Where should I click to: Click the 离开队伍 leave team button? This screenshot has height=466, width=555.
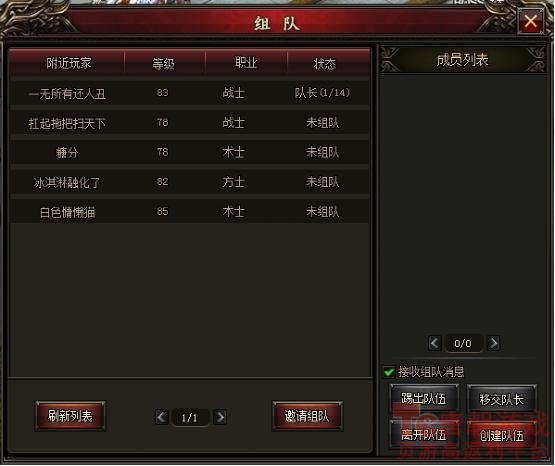(424, 435)
